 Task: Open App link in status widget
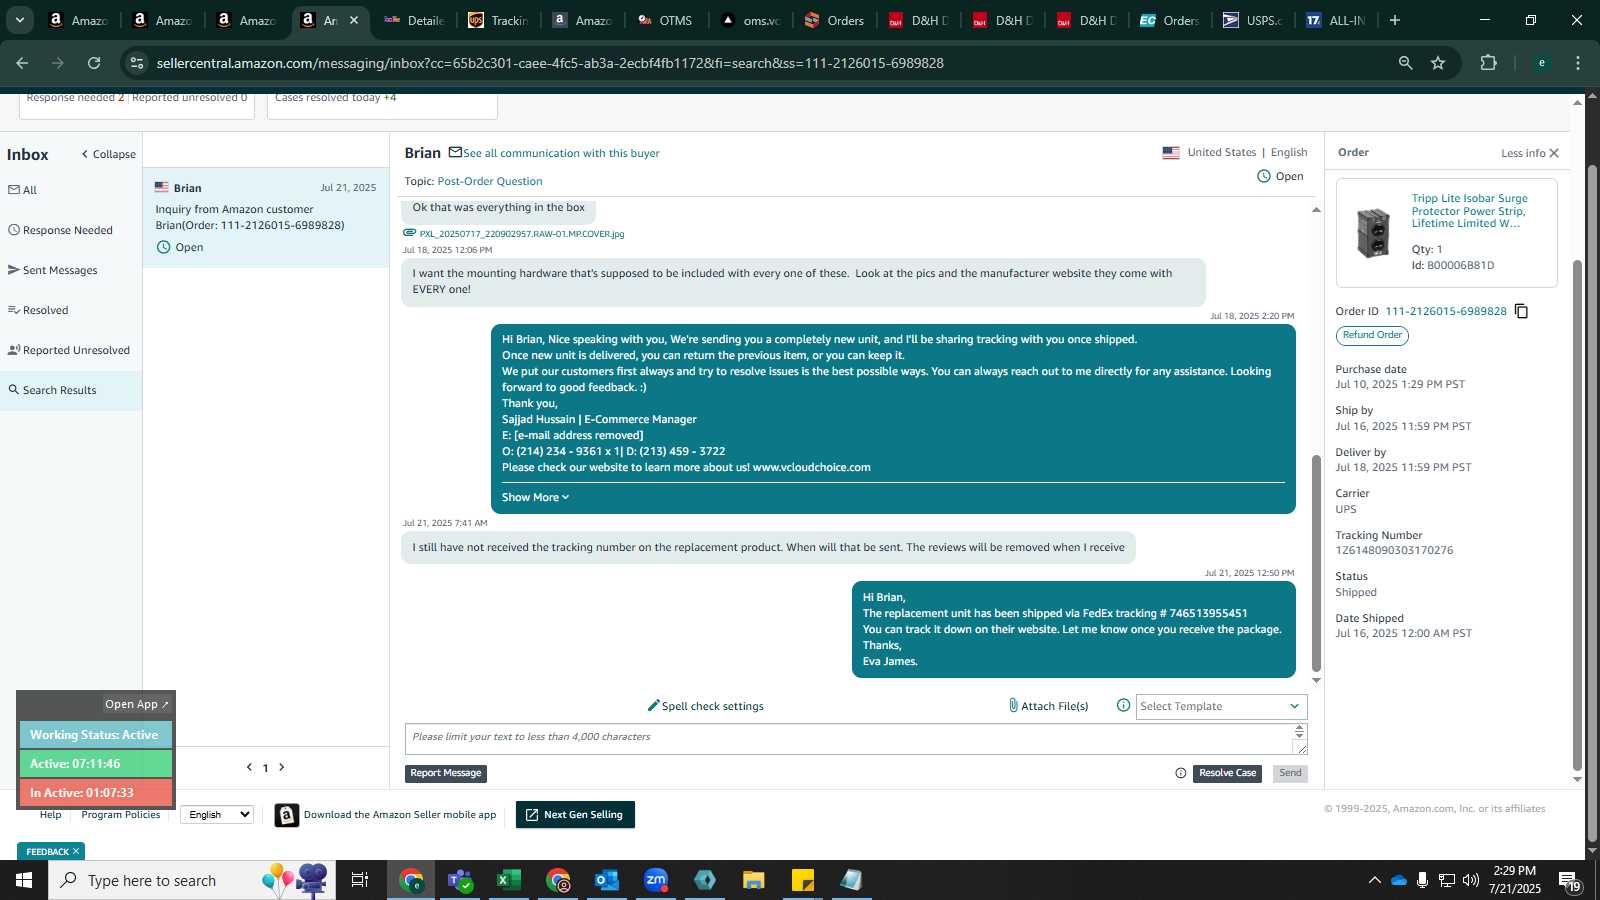(x=137, y=704)
